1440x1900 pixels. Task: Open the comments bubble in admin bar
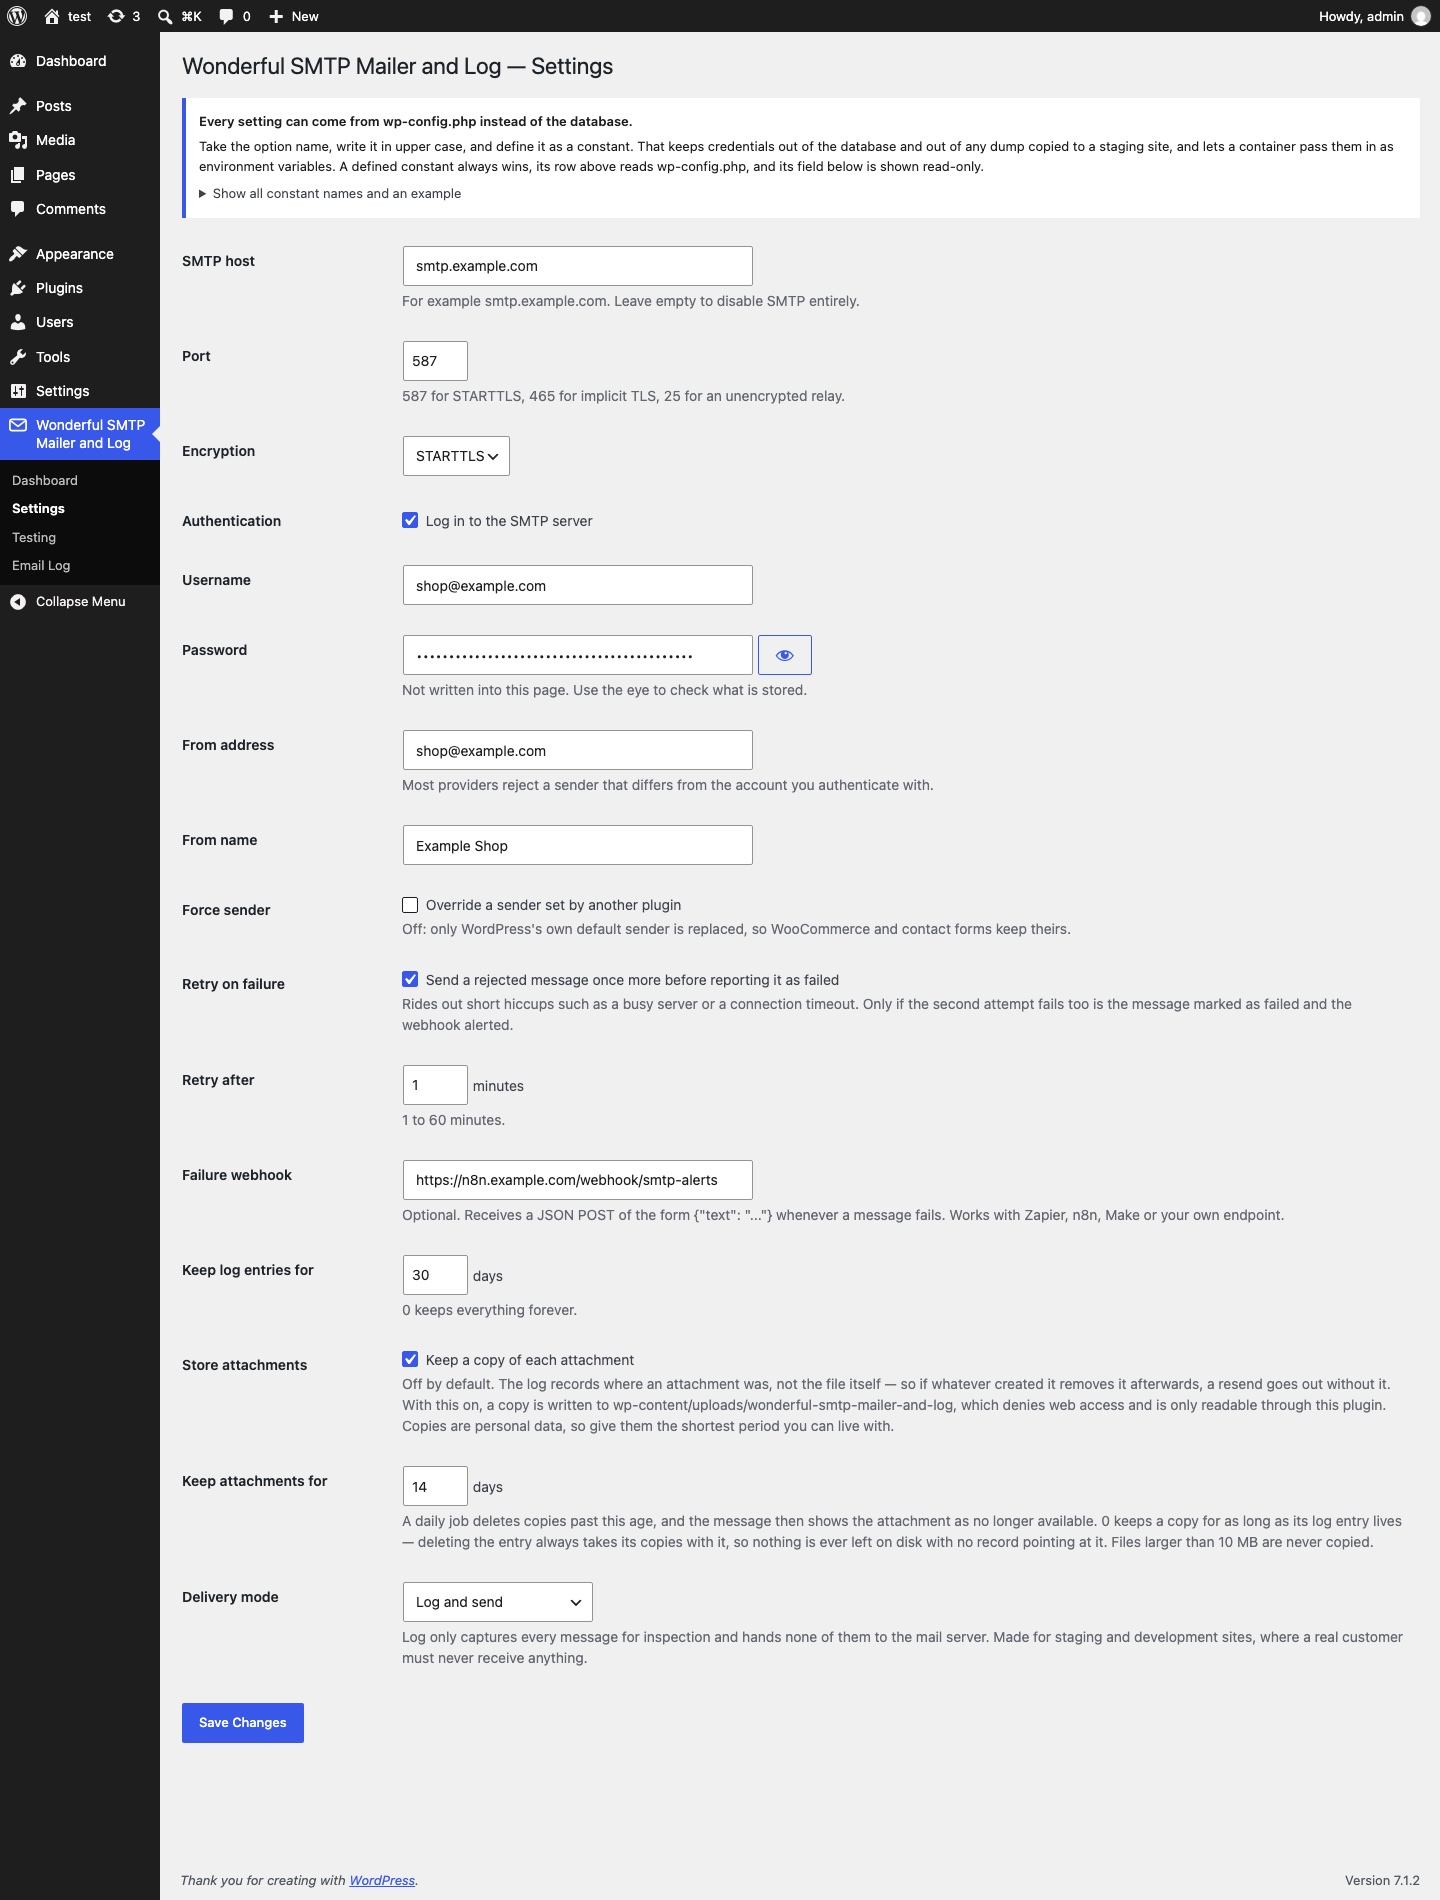tap(226, 16)
